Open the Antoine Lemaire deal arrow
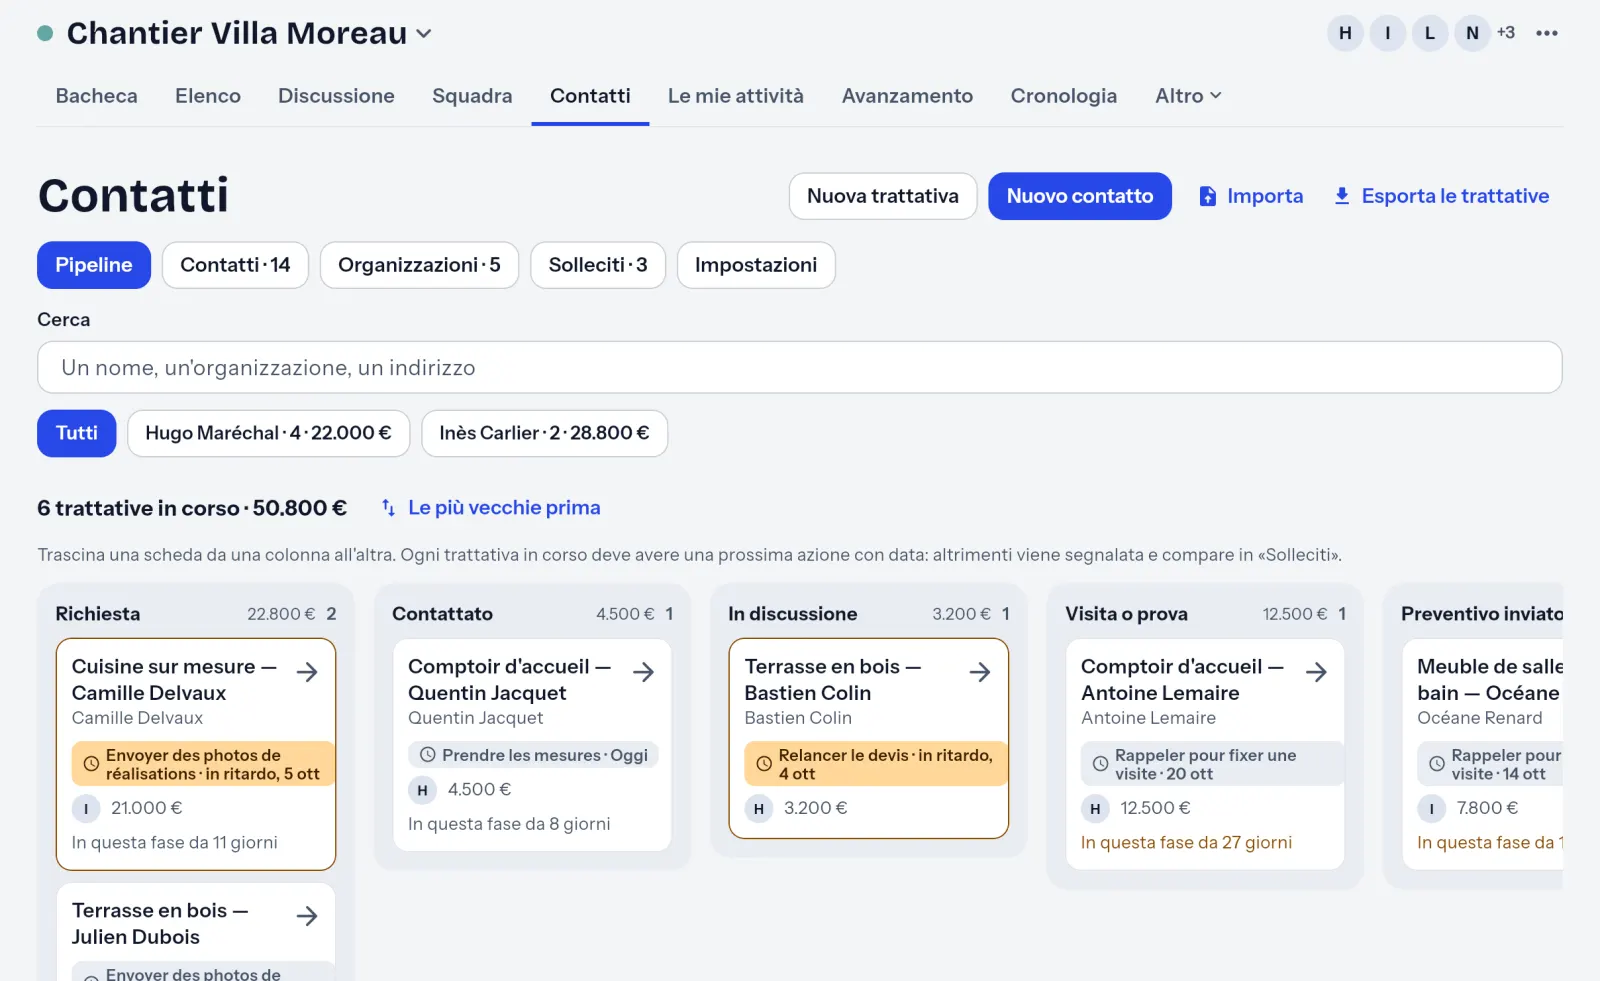This screenshot has width=1600, height=981. point(1316,672)
